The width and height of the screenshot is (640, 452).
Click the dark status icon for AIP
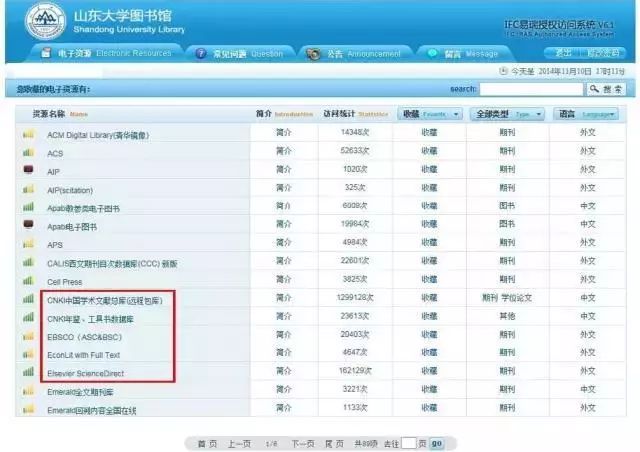click(x=29, y=169)
